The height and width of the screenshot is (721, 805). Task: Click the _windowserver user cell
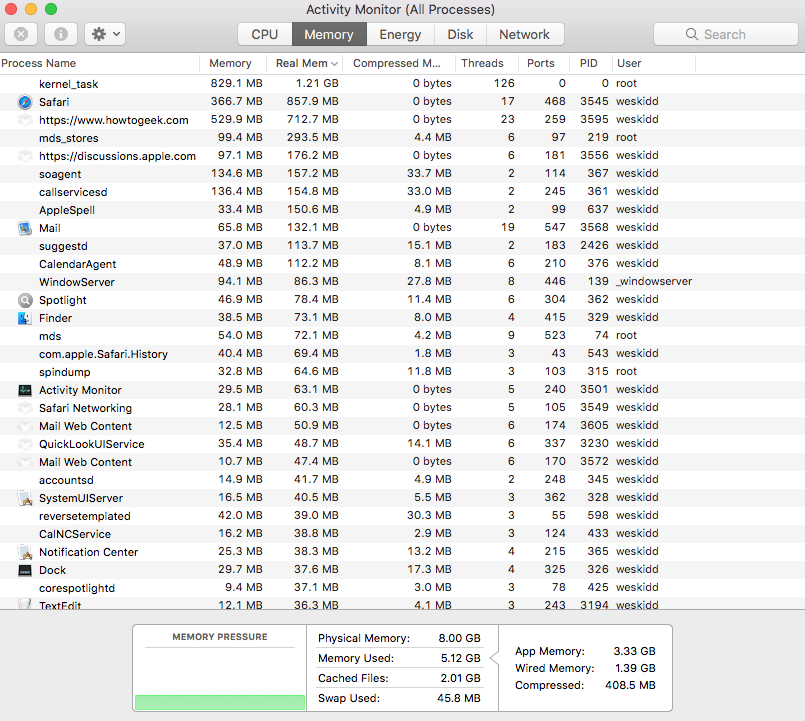click(654, 281)
